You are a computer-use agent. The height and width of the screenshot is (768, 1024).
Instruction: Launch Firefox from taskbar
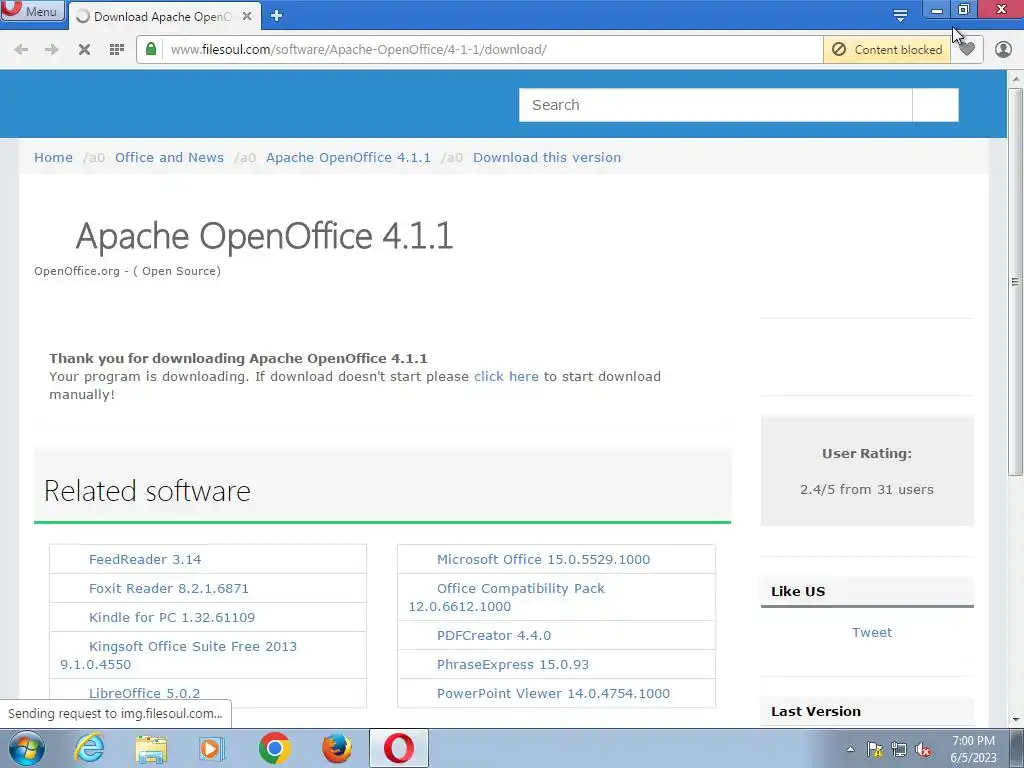(x=336, y=748)
